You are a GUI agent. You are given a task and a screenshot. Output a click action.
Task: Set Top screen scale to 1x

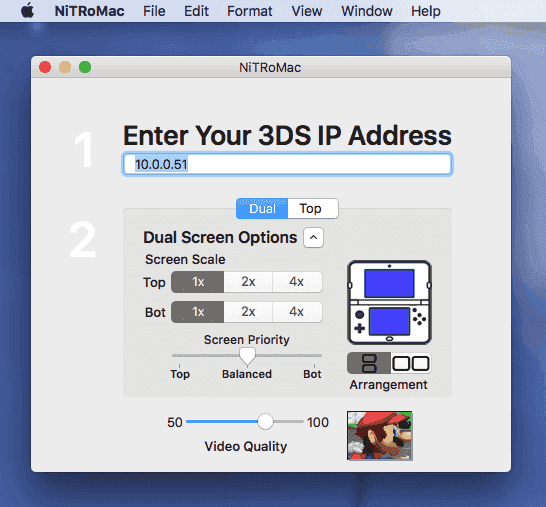pos(197,282)
